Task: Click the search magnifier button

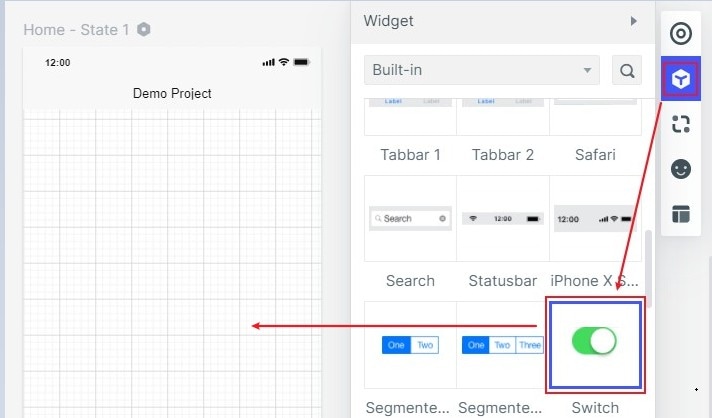Action: tap(627, 71)
